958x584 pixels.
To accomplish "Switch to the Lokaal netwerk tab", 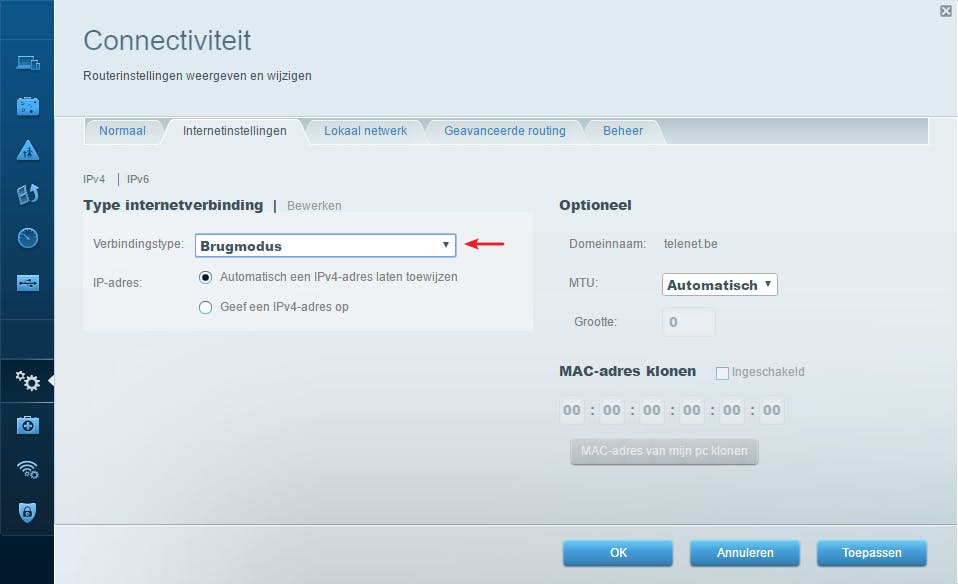I will (x=365, y=130).
